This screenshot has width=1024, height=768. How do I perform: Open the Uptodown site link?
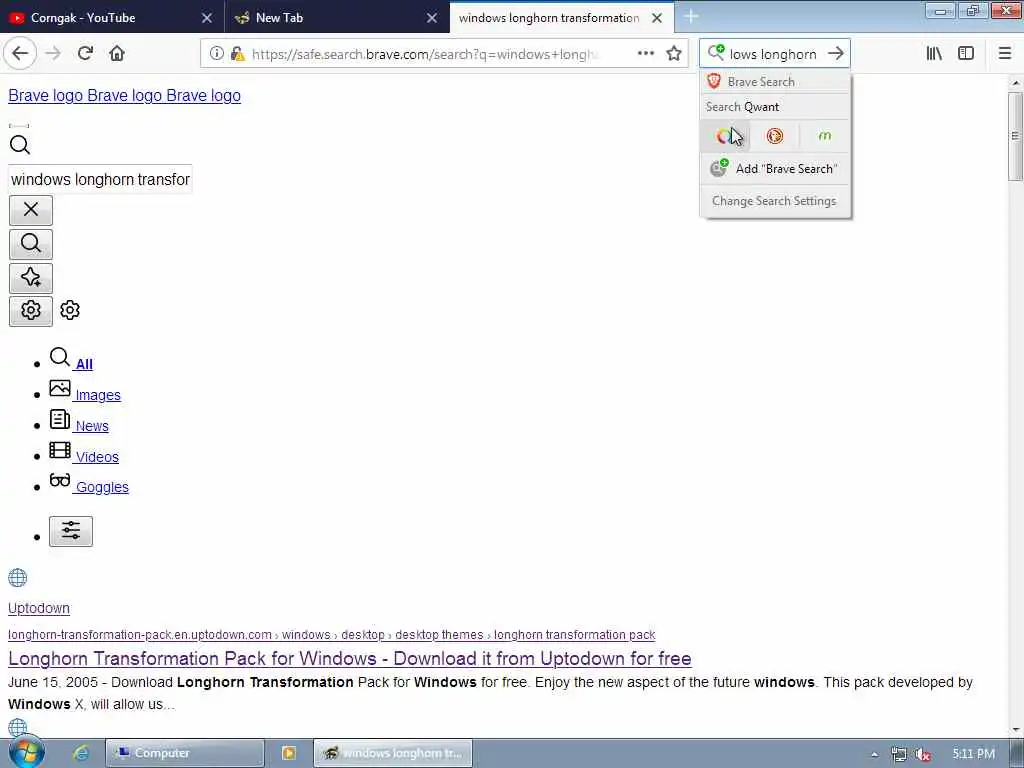click(39, 608)
